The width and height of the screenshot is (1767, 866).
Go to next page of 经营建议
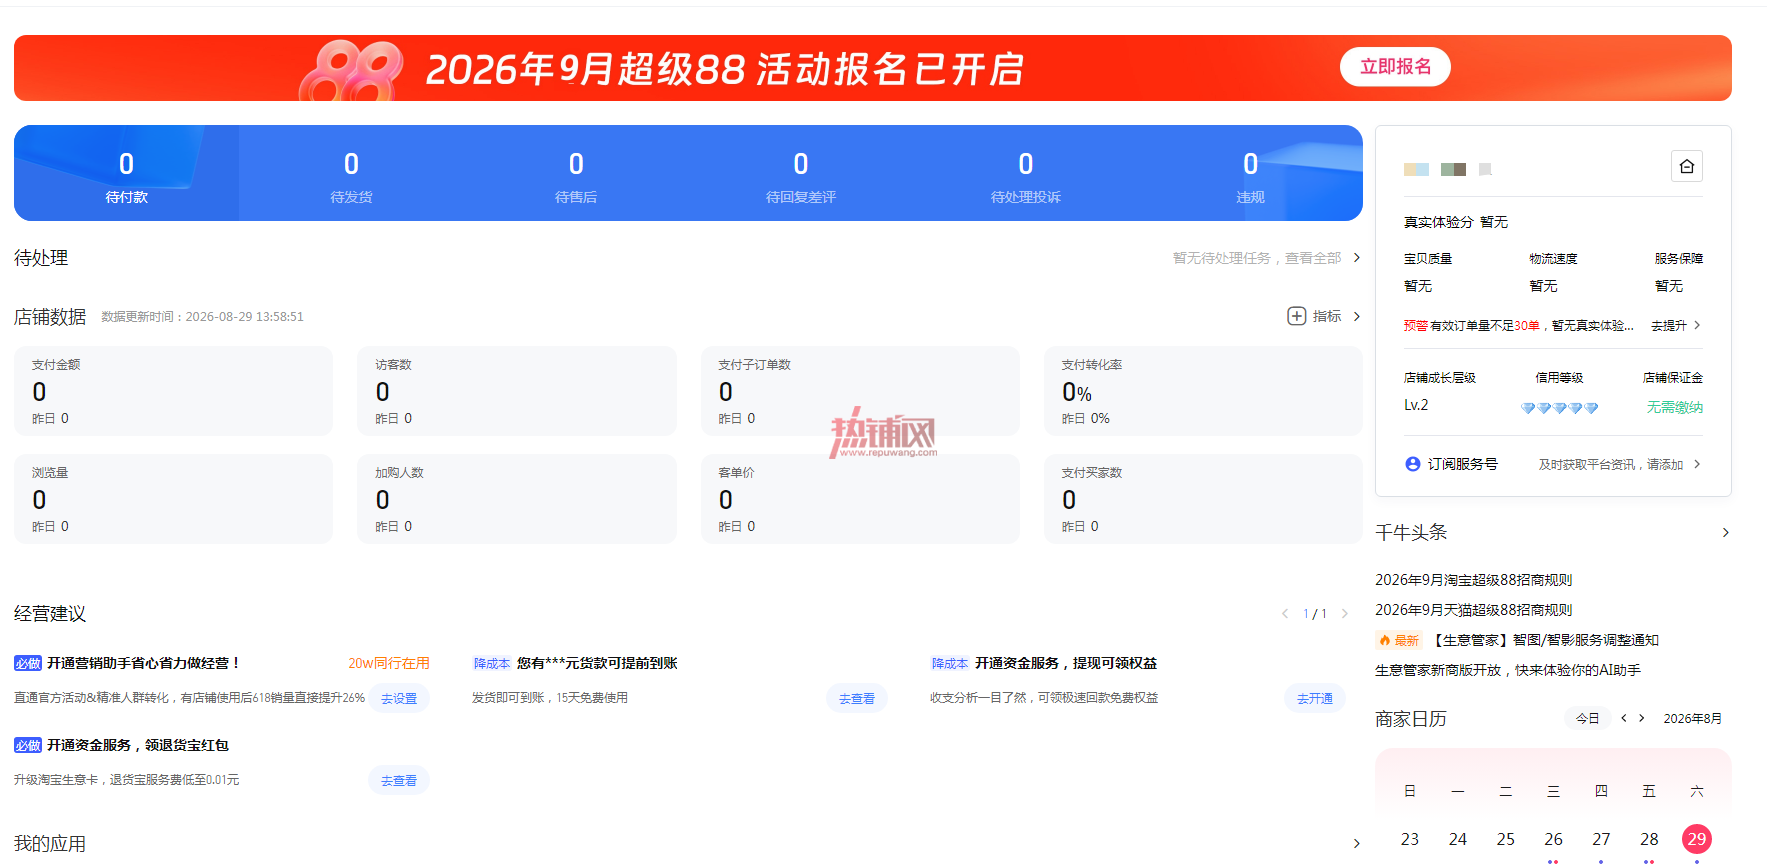coord(1344,614)
